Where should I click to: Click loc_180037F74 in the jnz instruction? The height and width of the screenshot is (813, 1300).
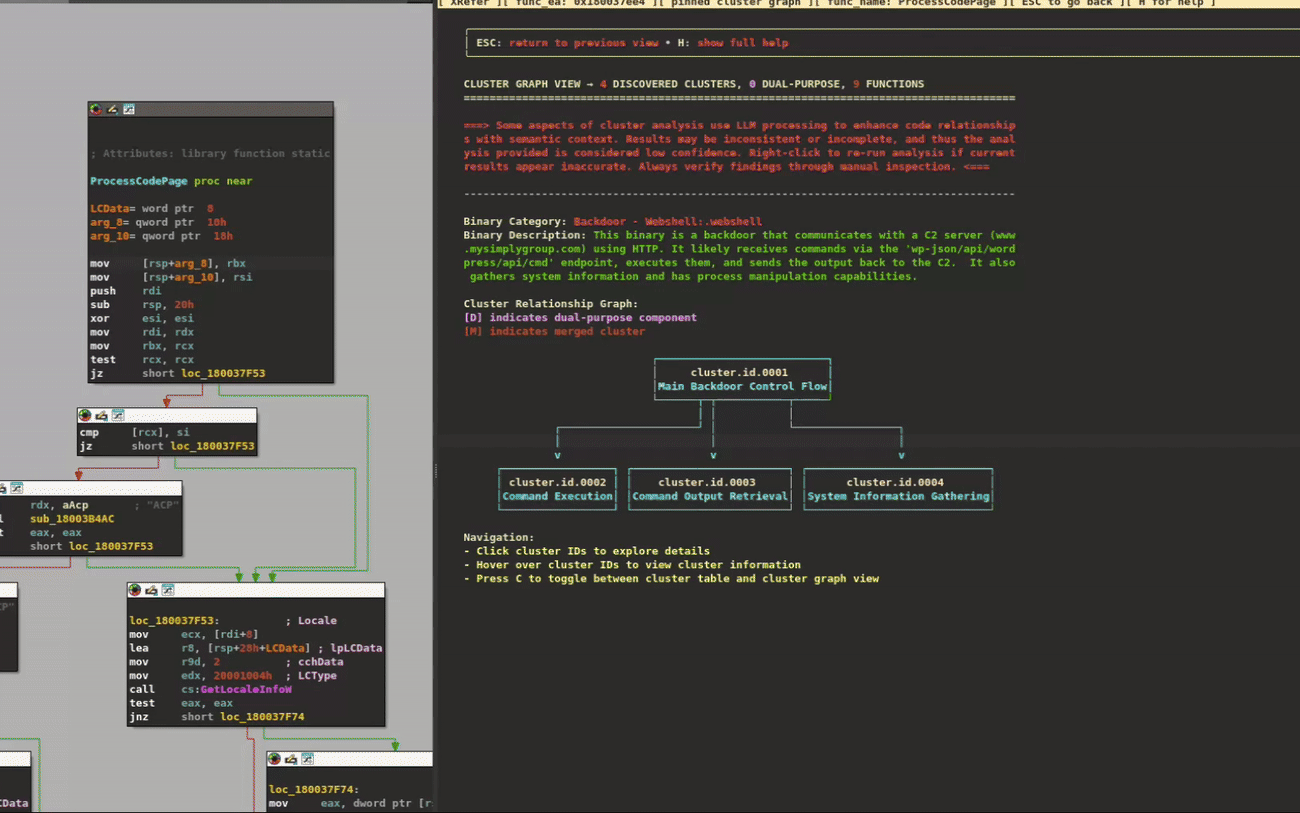tap(262, 717)
